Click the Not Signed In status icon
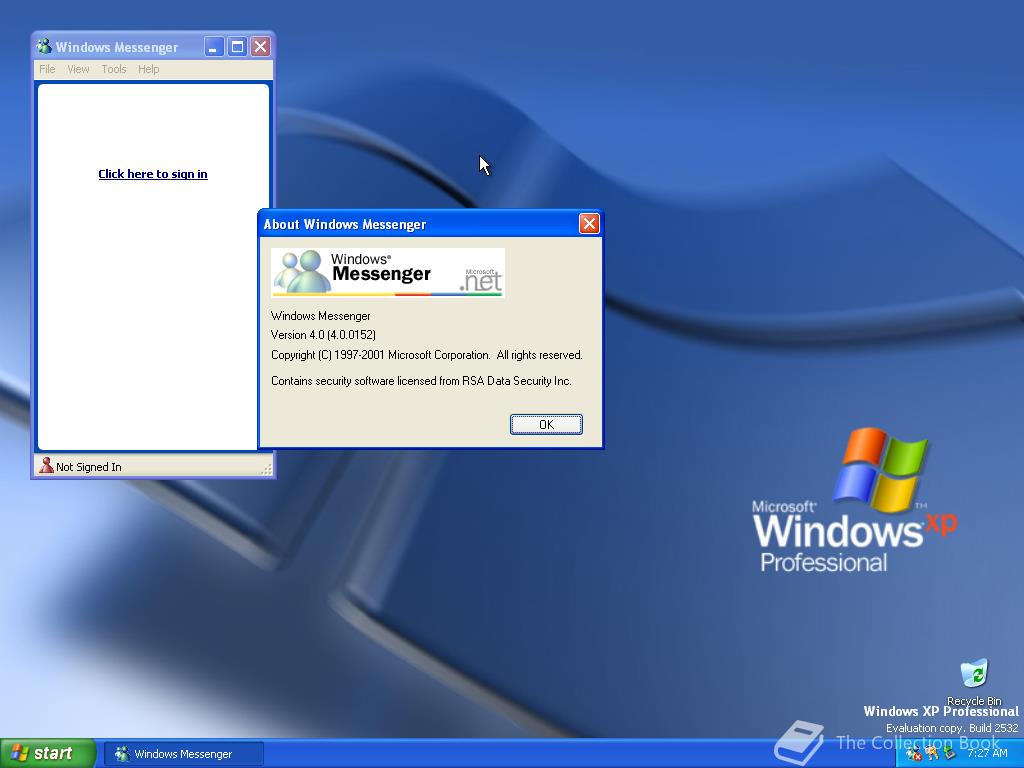The image size is (1024, 768). click(x=46, y=466)
